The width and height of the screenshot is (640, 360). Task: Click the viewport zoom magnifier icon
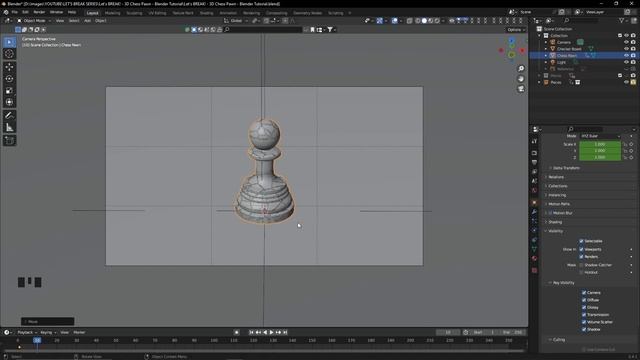521,69
